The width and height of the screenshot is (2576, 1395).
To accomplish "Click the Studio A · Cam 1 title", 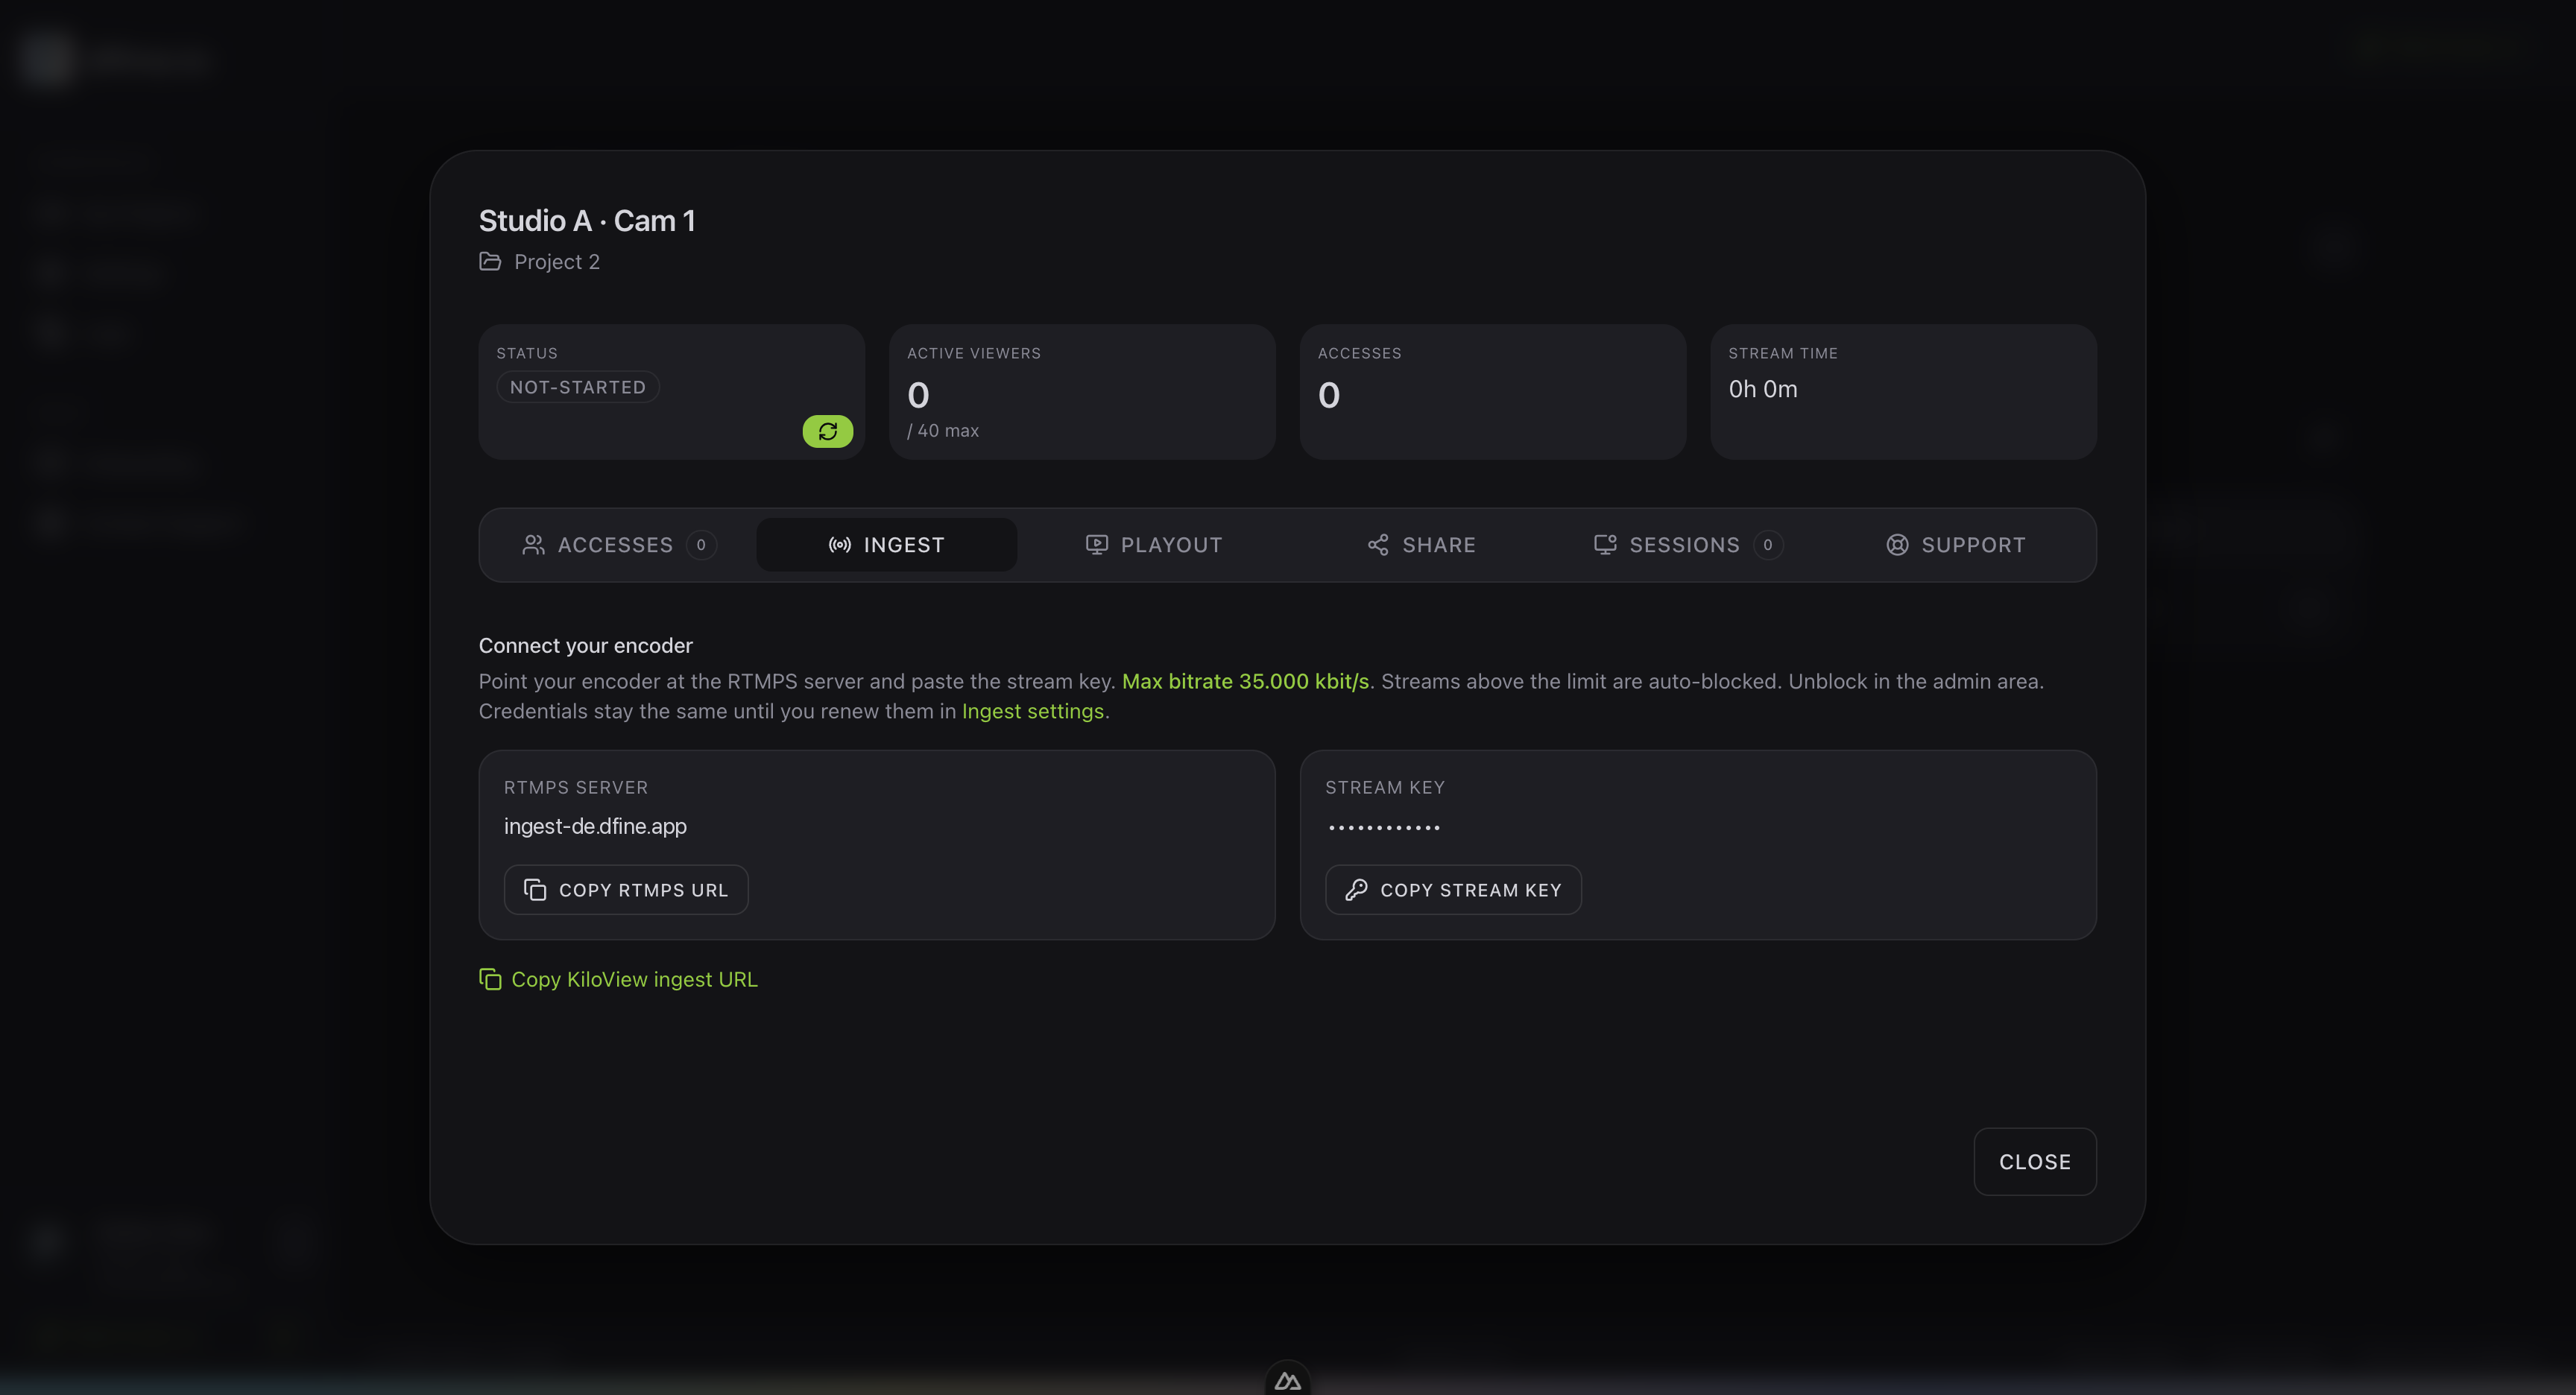I will tap(587, 221).
